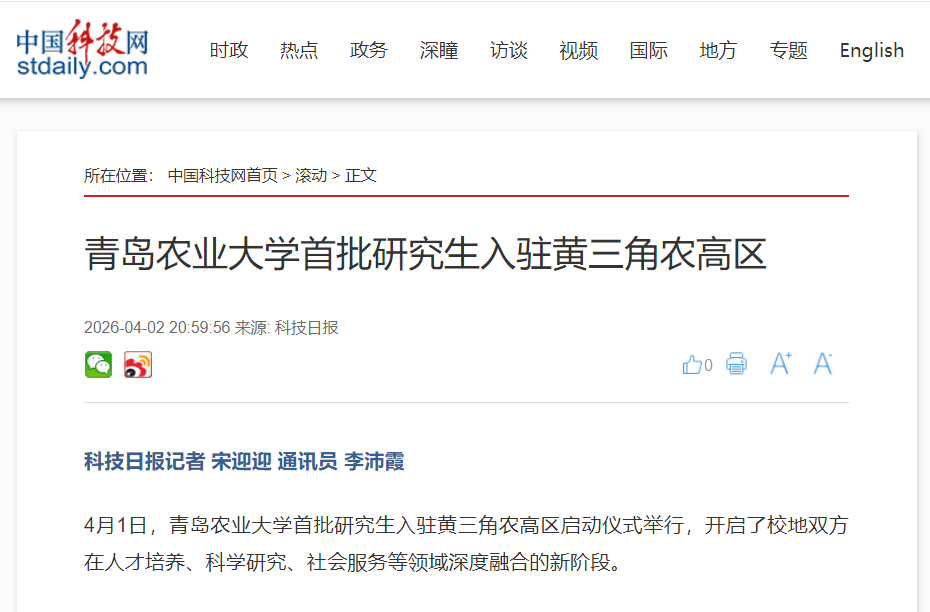Open the 地方 section
This screenshot has width=930, height=612.
[718, 50]
